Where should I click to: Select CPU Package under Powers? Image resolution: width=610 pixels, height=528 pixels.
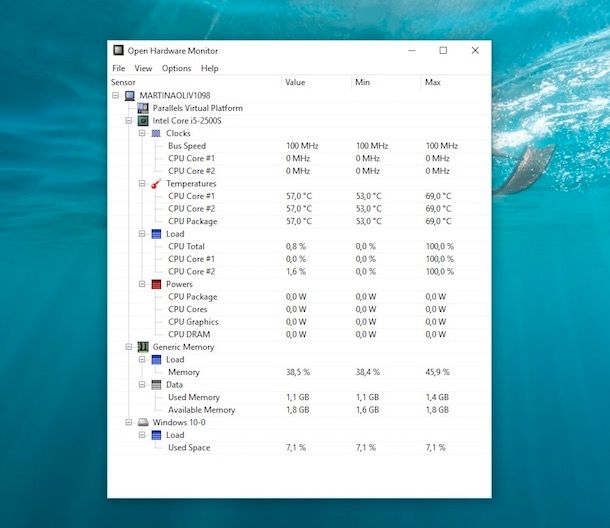[x=299, y=296]
